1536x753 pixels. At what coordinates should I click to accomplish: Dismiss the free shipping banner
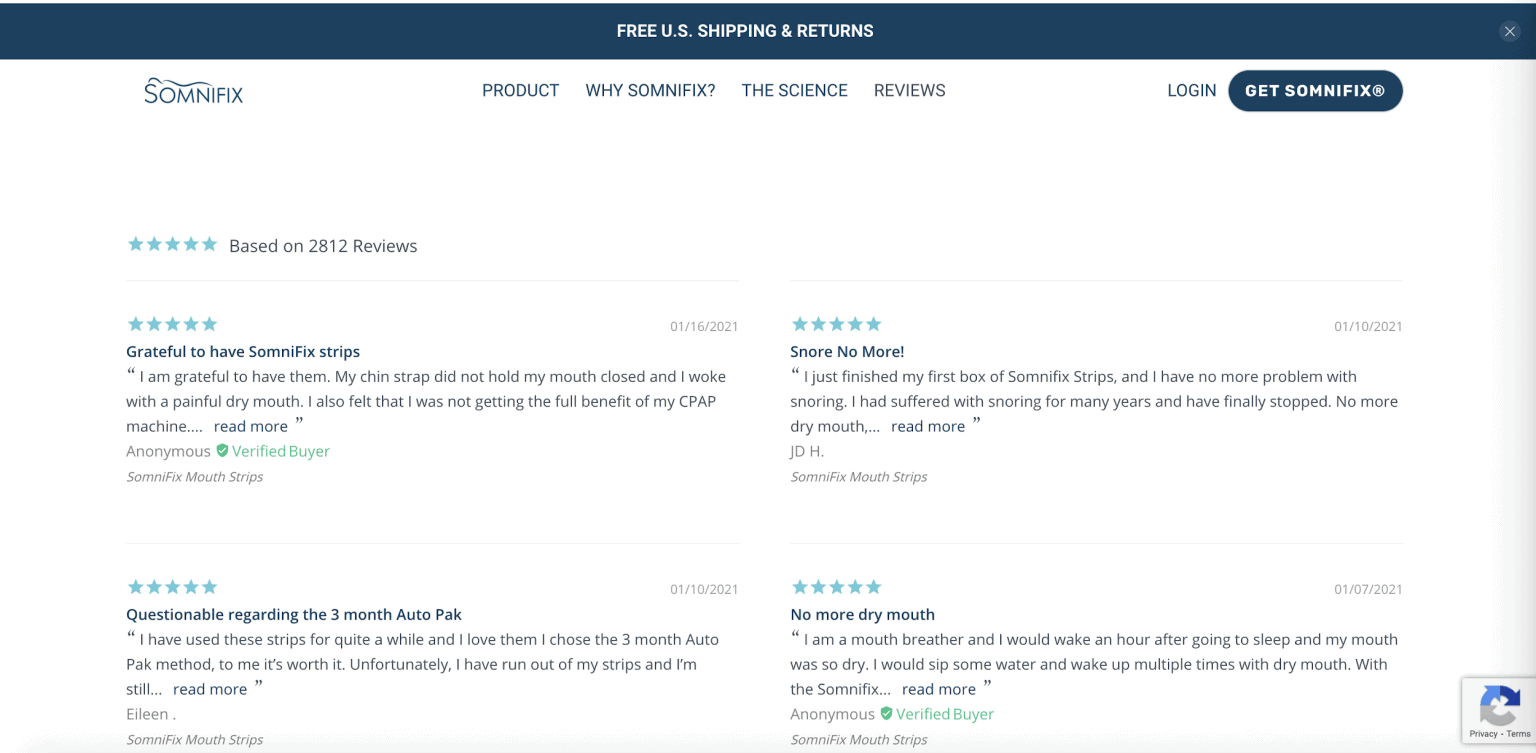pyautogui.click(x=1509, y=31)
